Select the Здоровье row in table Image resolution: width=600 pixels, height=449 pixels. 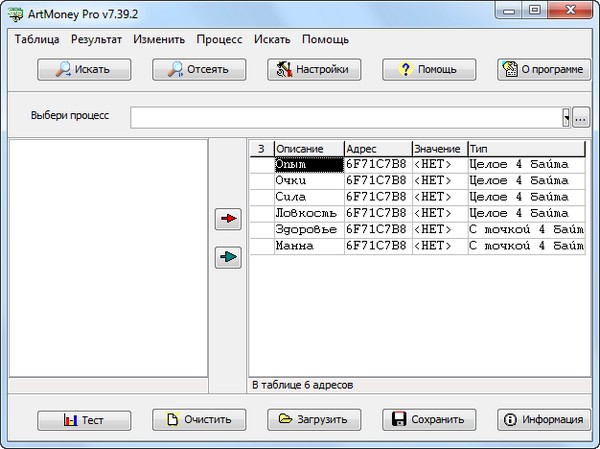(308, 229)
